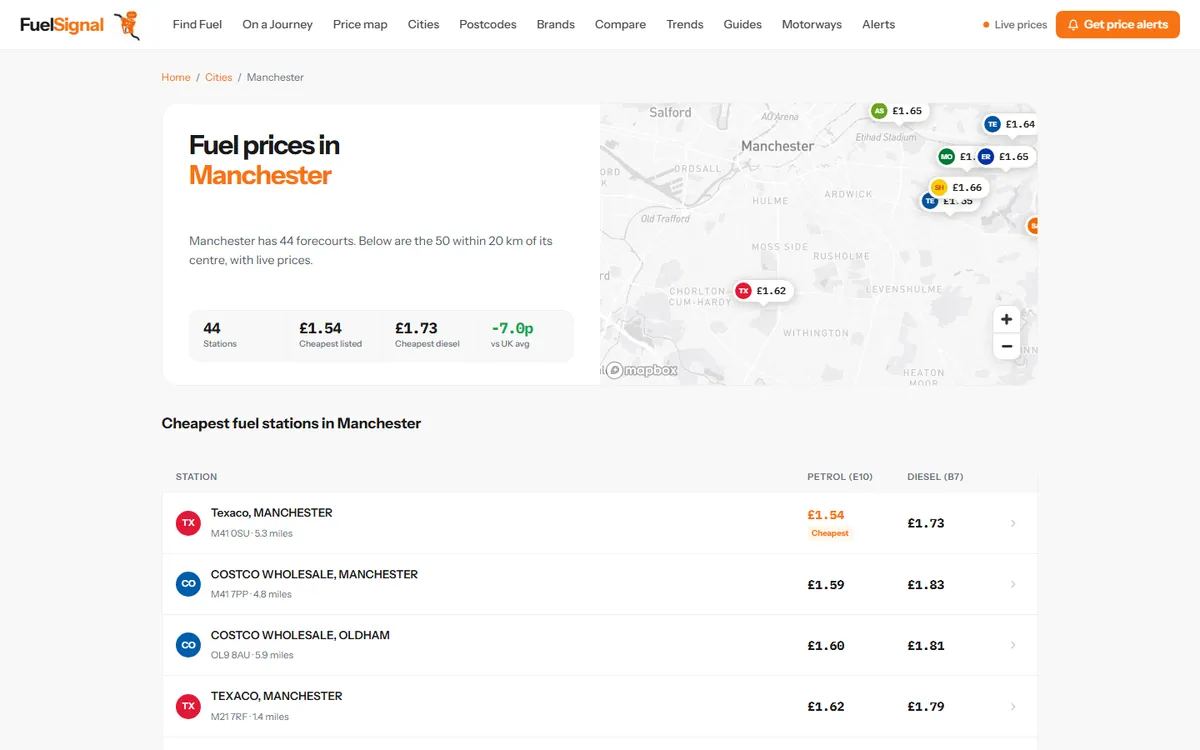Open the Guides page

pyautogui.click(x=743, y=25)
